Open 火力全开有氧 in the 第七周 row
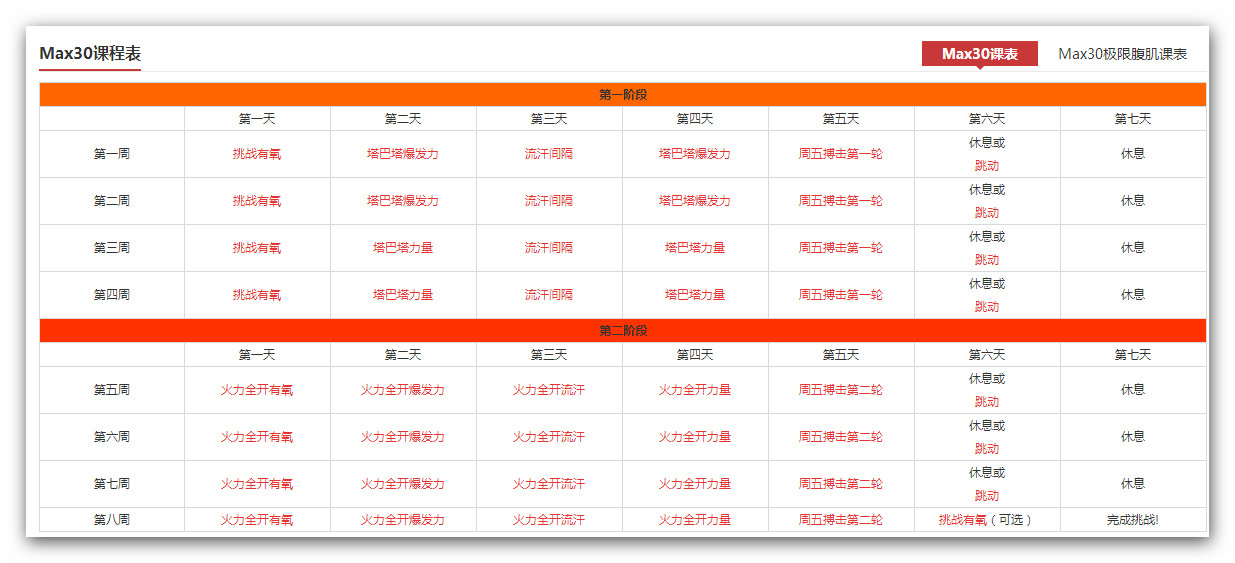1235x563 pixels. tap(257, 484)
